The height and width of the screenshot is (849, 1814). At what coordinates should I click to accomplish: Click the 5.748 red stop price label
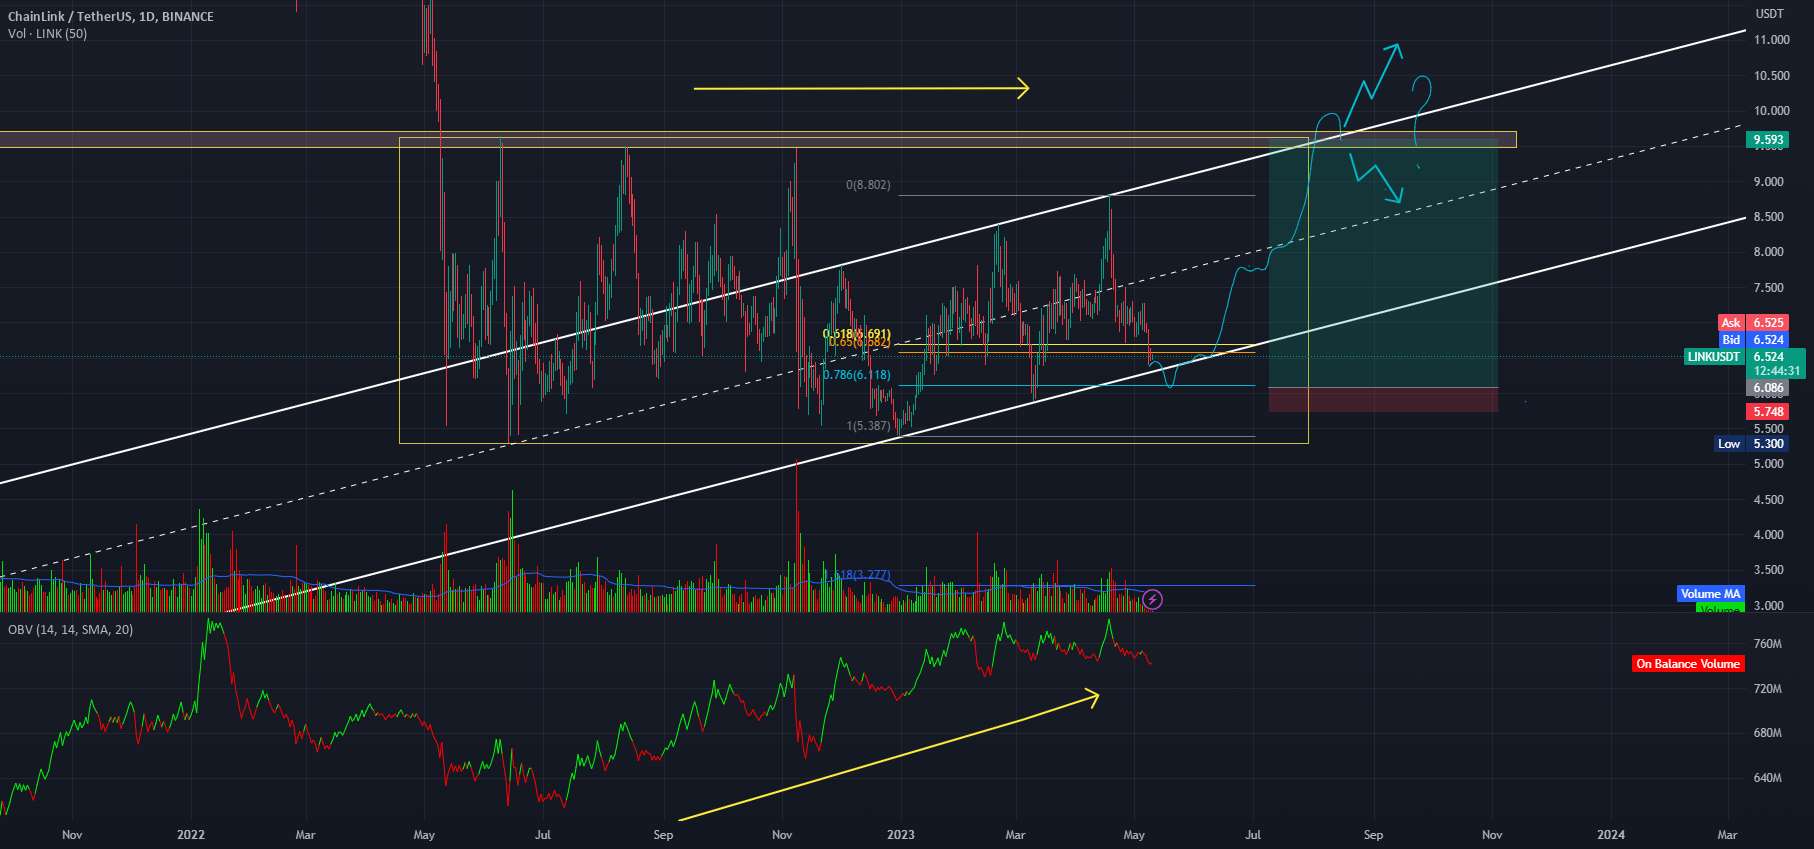click(1768, 412)
